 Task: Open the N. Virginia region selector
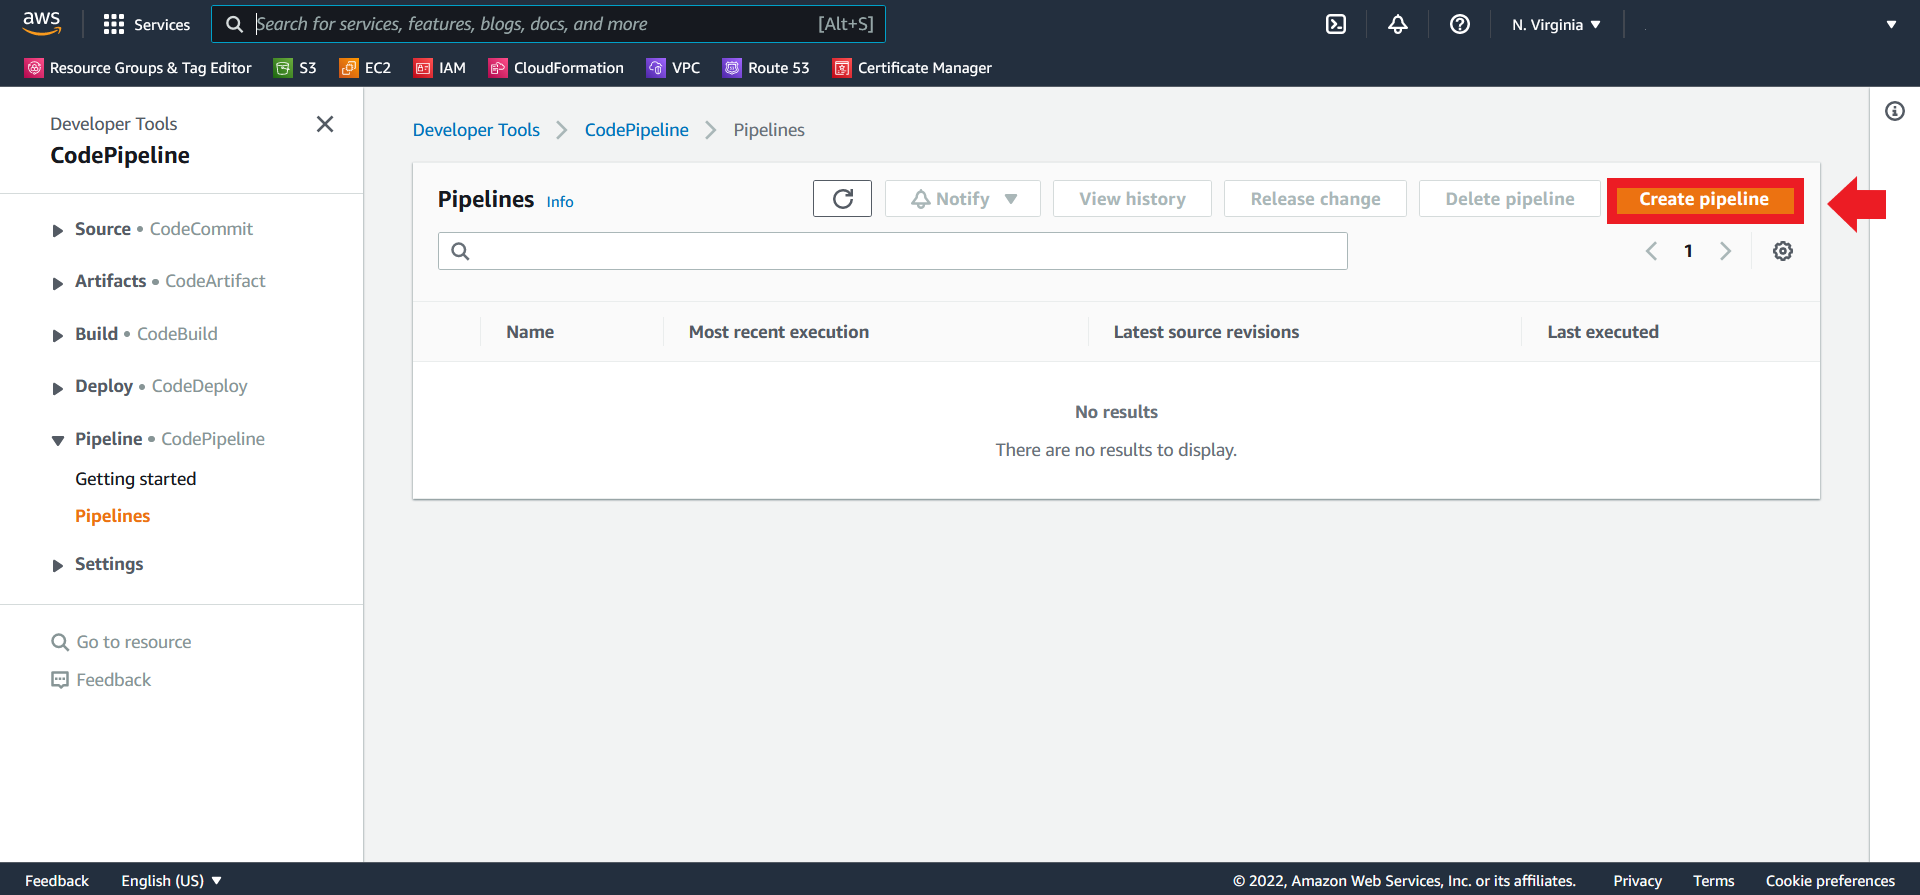(1556, 24)
